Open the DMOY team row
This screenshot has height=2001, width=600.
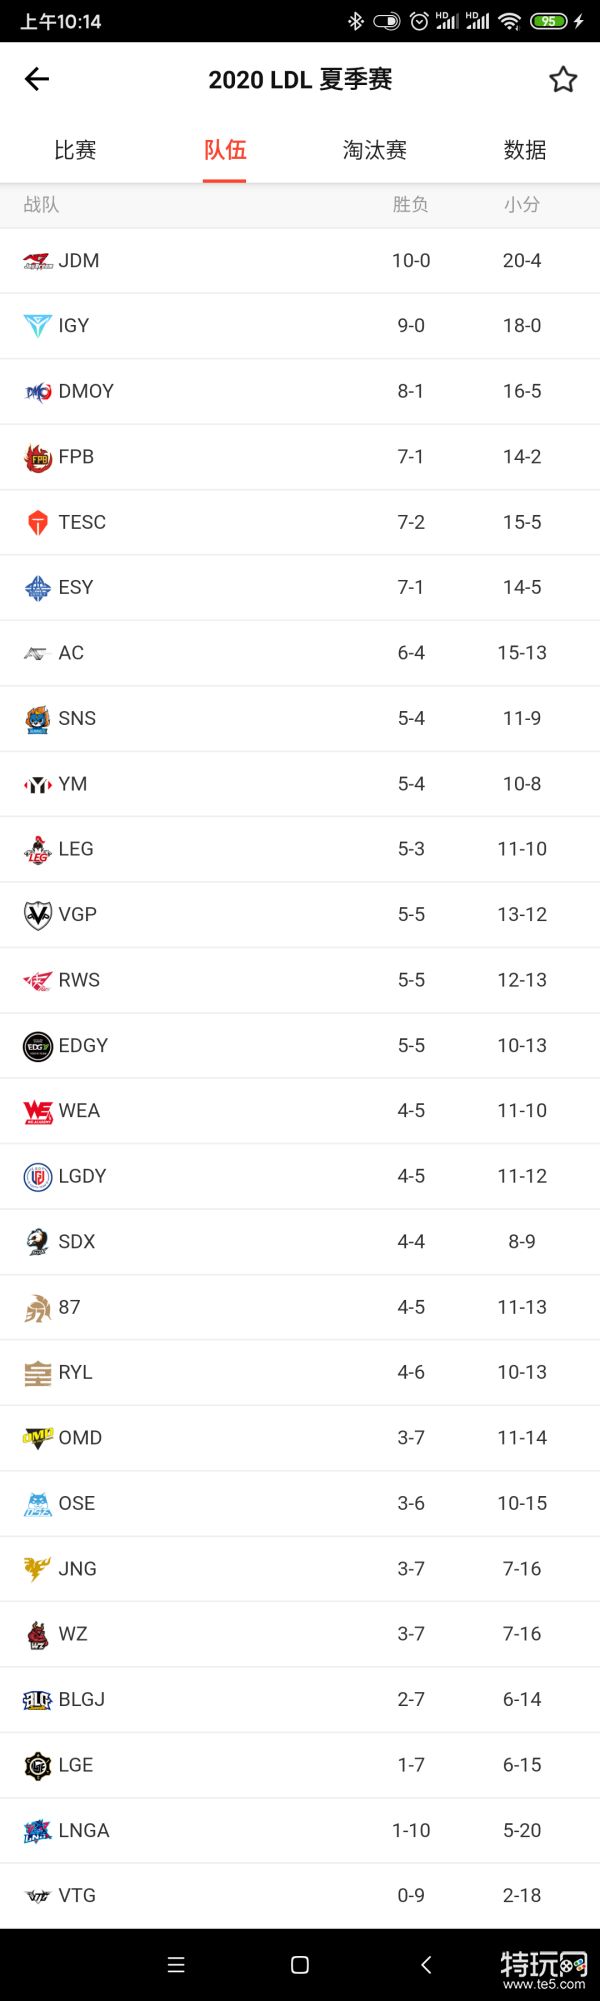(x=300, y=391)
